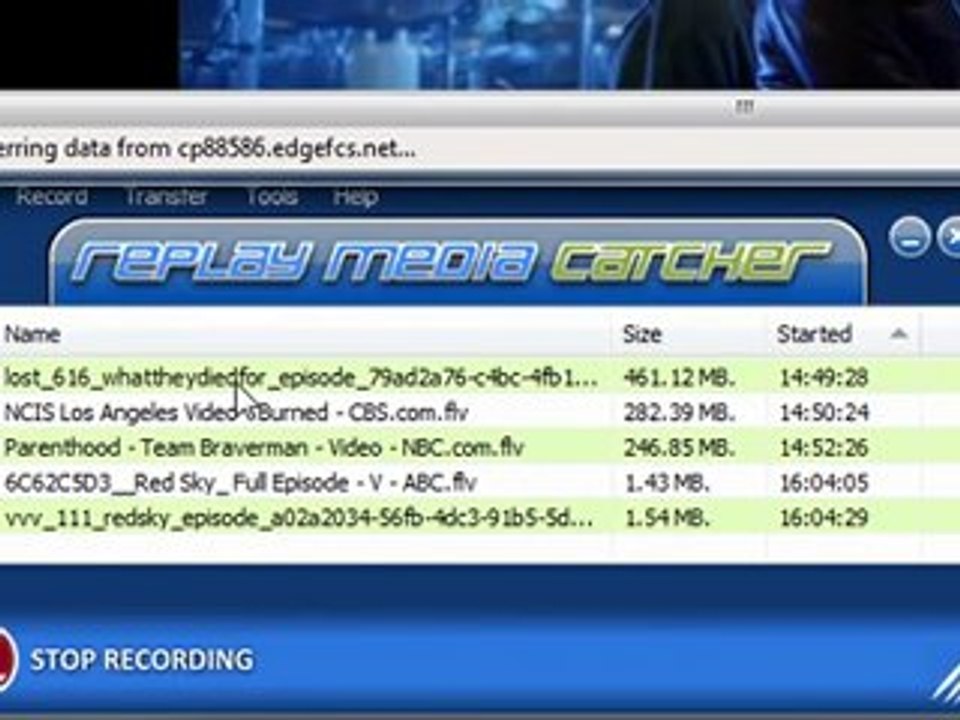Open the Help menu
The height and width of the screenshot is (720, 960).
tap(355, 197)
